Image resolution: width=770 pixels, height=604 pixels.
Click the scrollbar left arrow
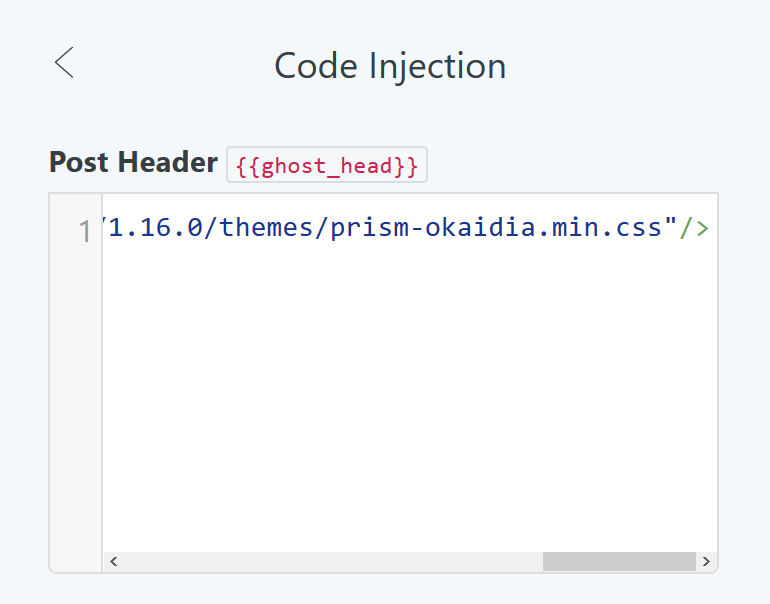[x=113, y=562]
